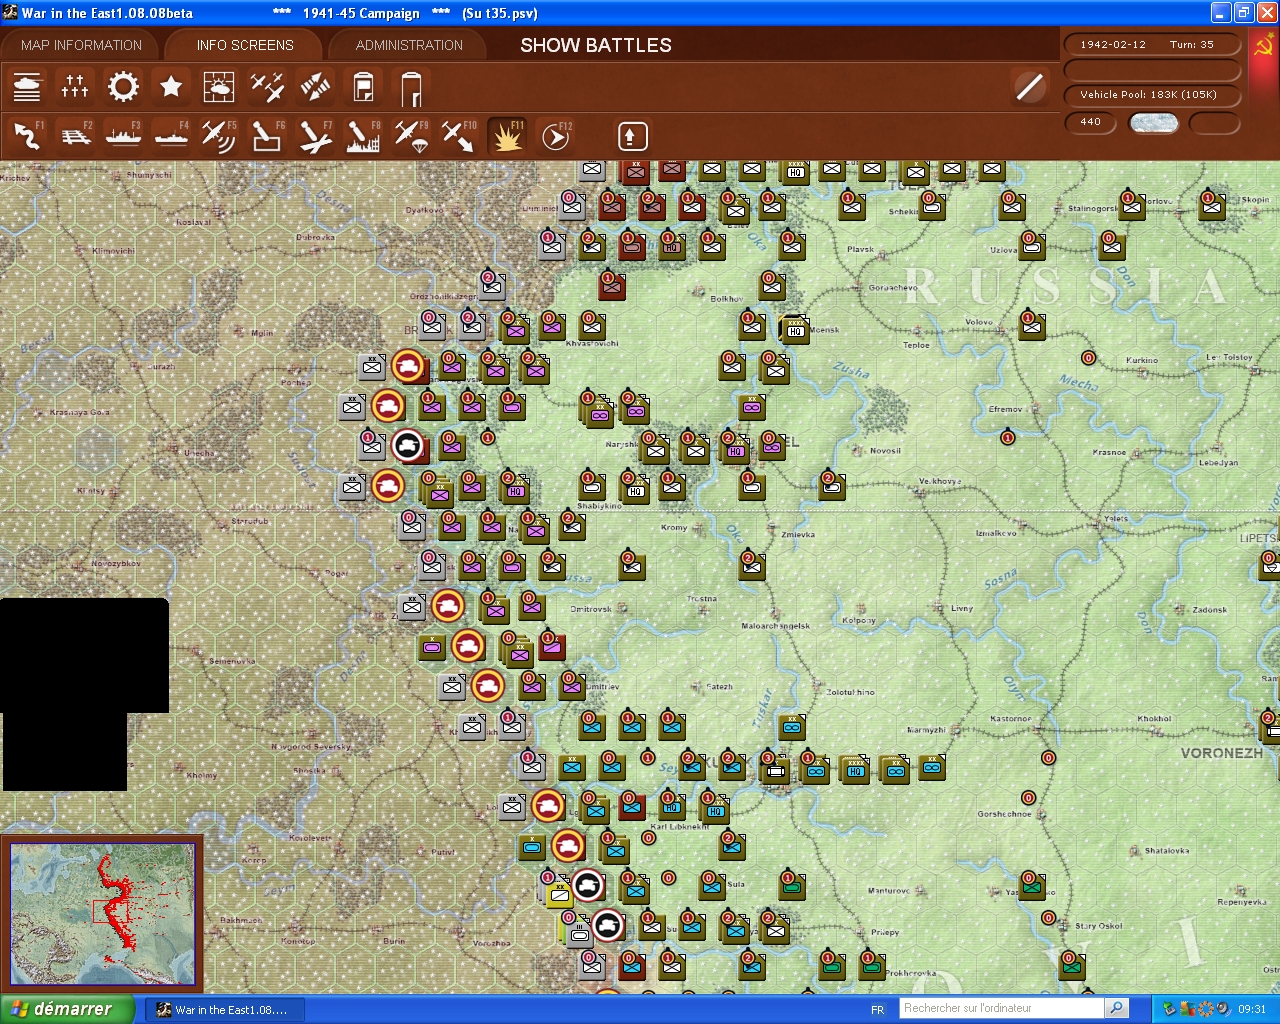Click the taskbar search magnifier button
This screenshot has height=1024, width=1280.
tap(1117, 1008)
